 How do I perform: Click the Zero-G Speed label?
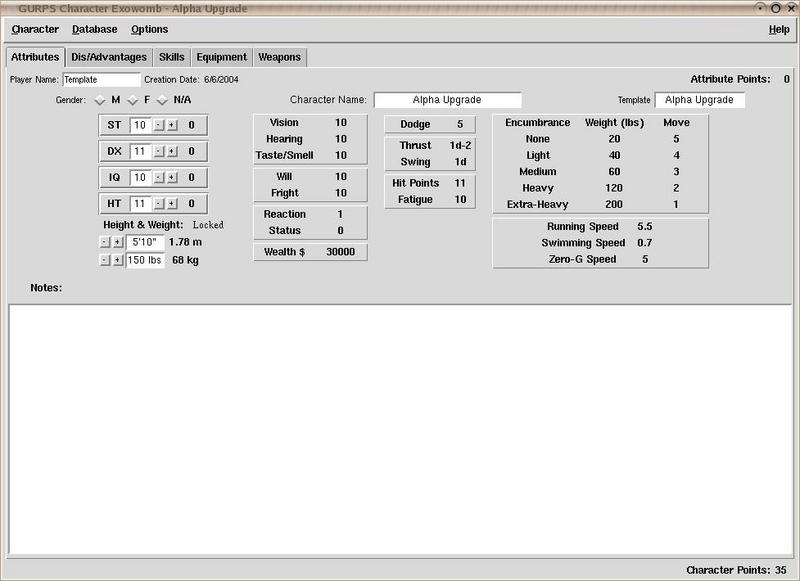582,259
